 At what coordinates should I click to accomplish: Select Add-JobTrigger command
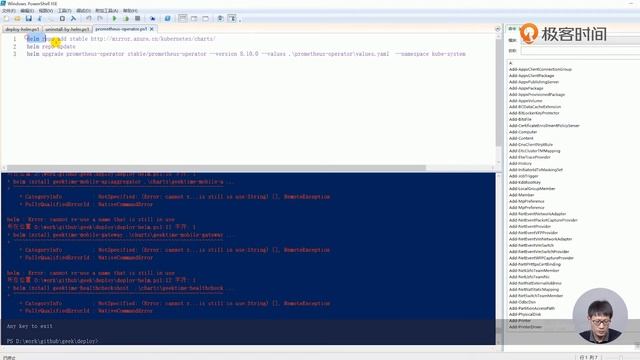click(523, 176)
